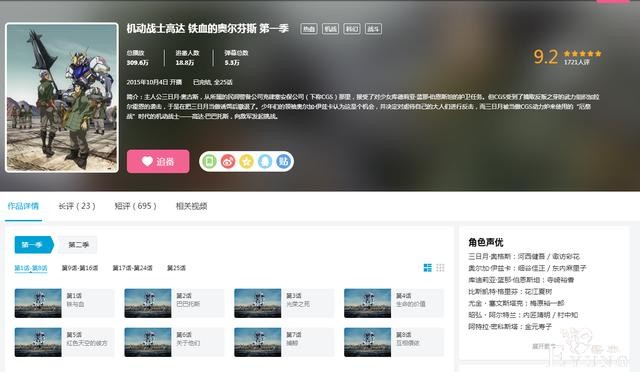Show the 第25话 episode range
Viewport: 640px width, 372px height.
coord(176,268)
